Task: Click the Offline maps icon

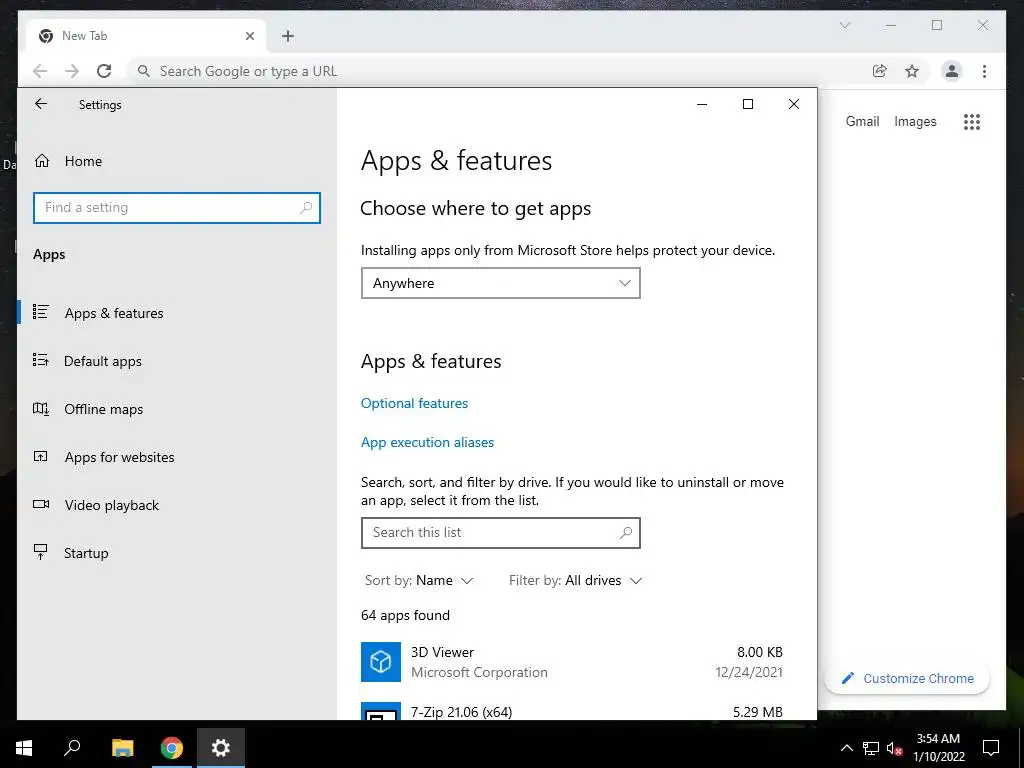Action: [40, 409]
